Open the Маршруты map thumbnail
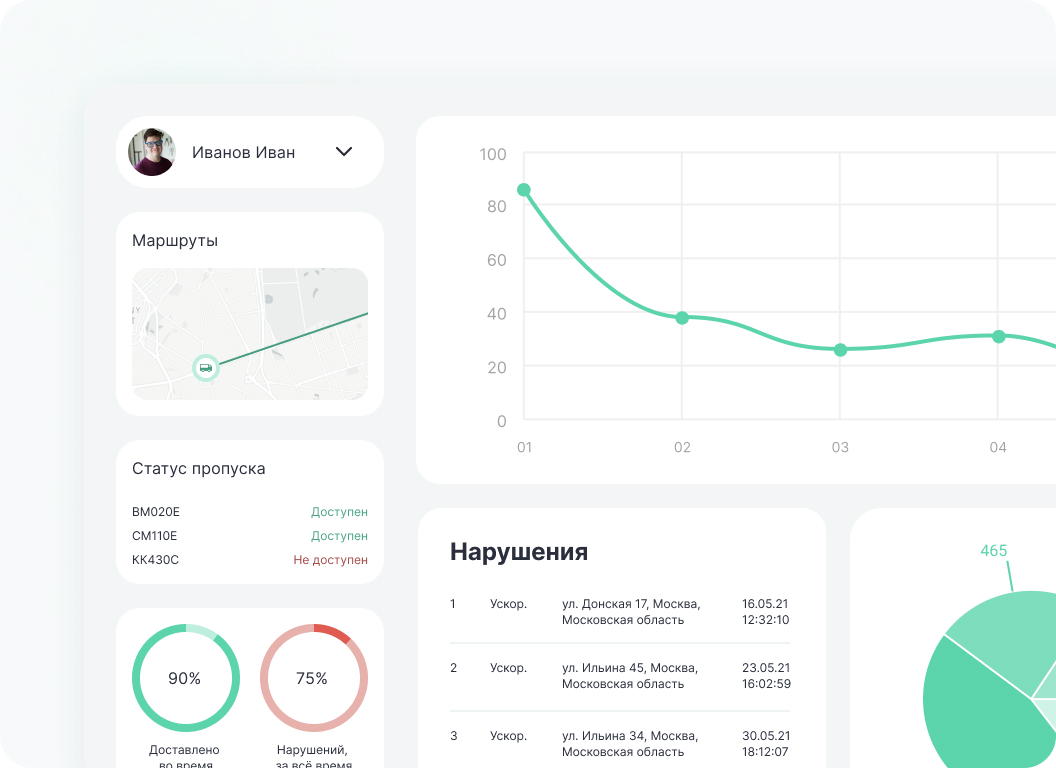The image size is (1056, 768). pos(250,333)
